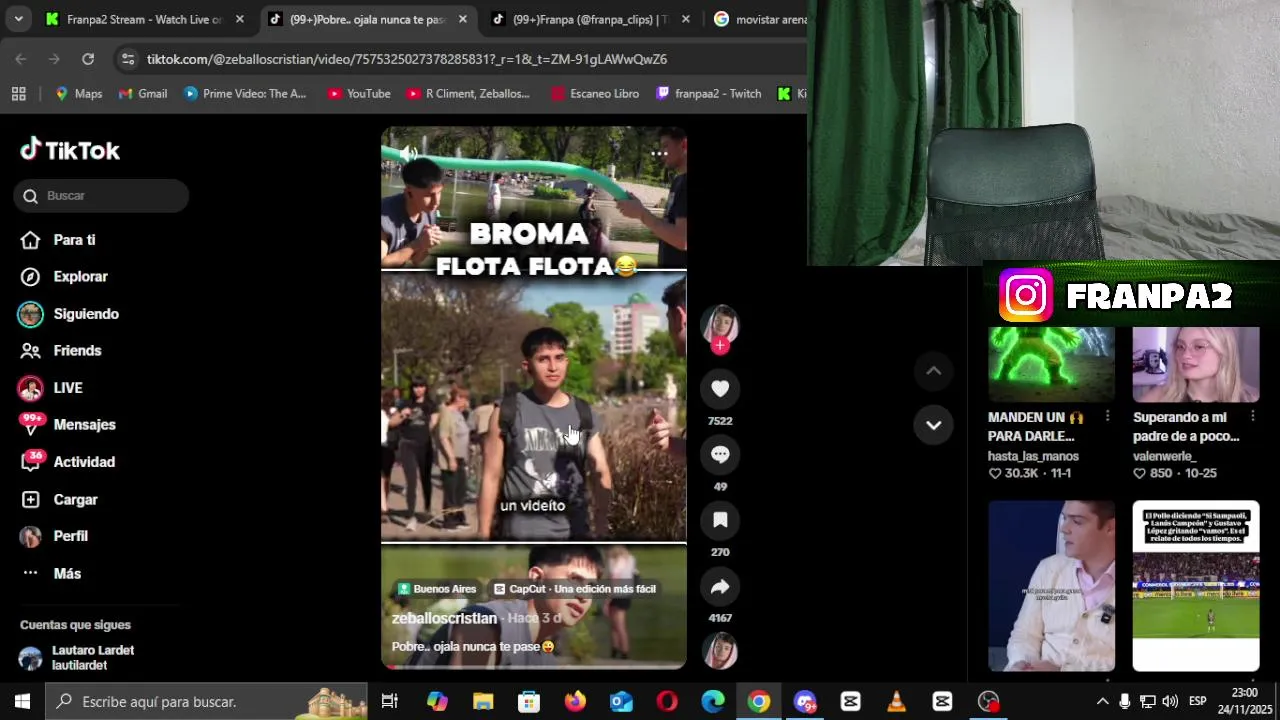Screen dimensions: 1280x720
Task: Open zeballoscristian username link
Action: pos(444,618)
